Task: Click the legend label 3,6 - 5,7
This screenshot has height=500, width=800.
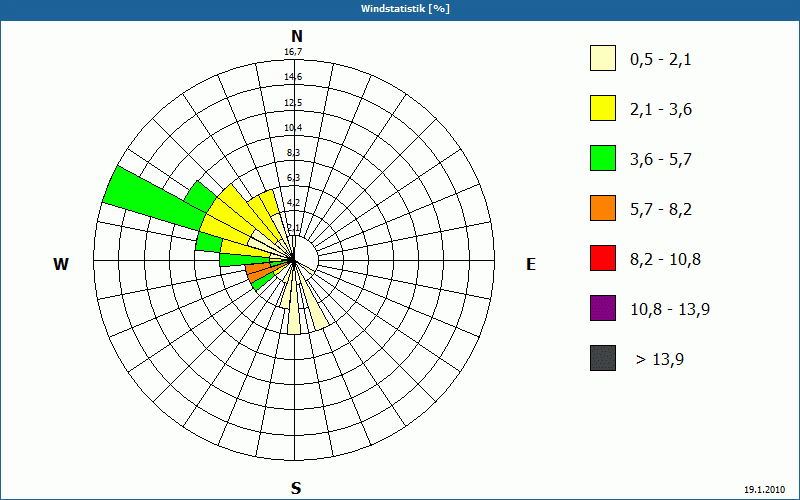Action: [661, 160]
